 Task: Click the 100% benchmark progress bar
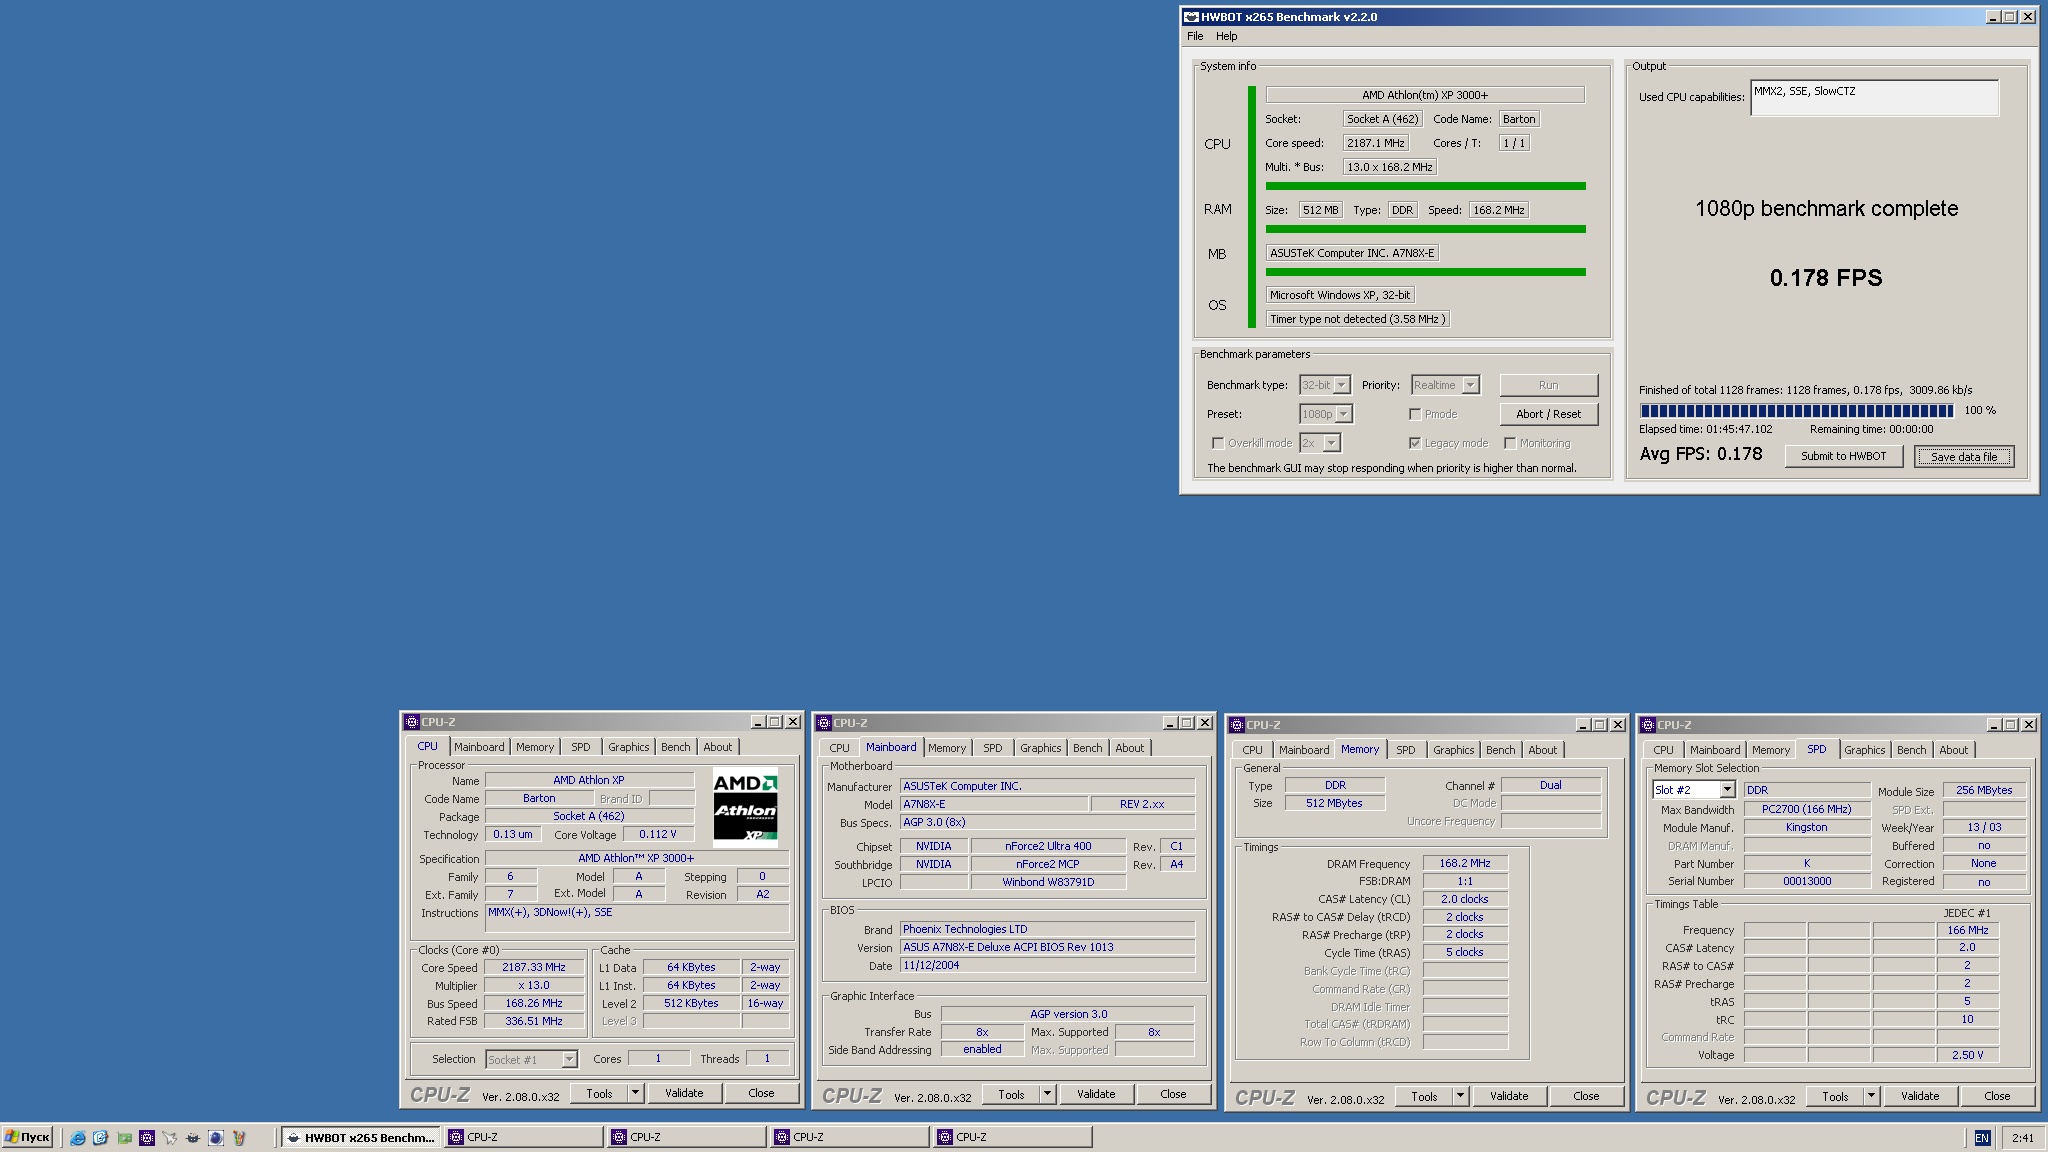tap(1797, 410)
